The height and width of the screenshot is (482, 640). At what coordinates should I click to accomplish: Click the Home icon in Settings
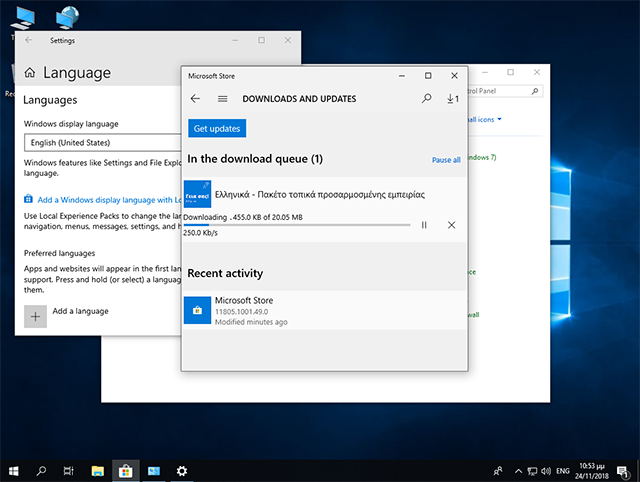point(30,73)
